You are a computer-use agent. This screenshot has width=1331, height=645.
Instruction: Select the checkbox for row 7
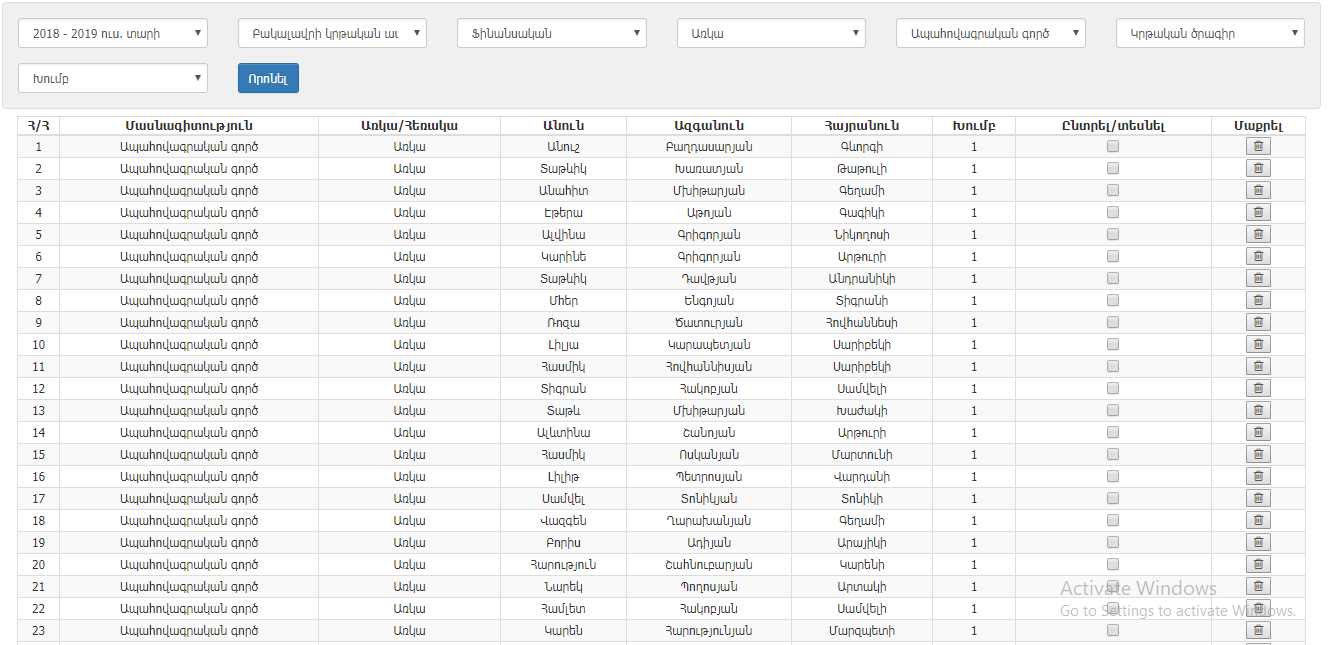pyautogui.click(x=1113, y=278)
